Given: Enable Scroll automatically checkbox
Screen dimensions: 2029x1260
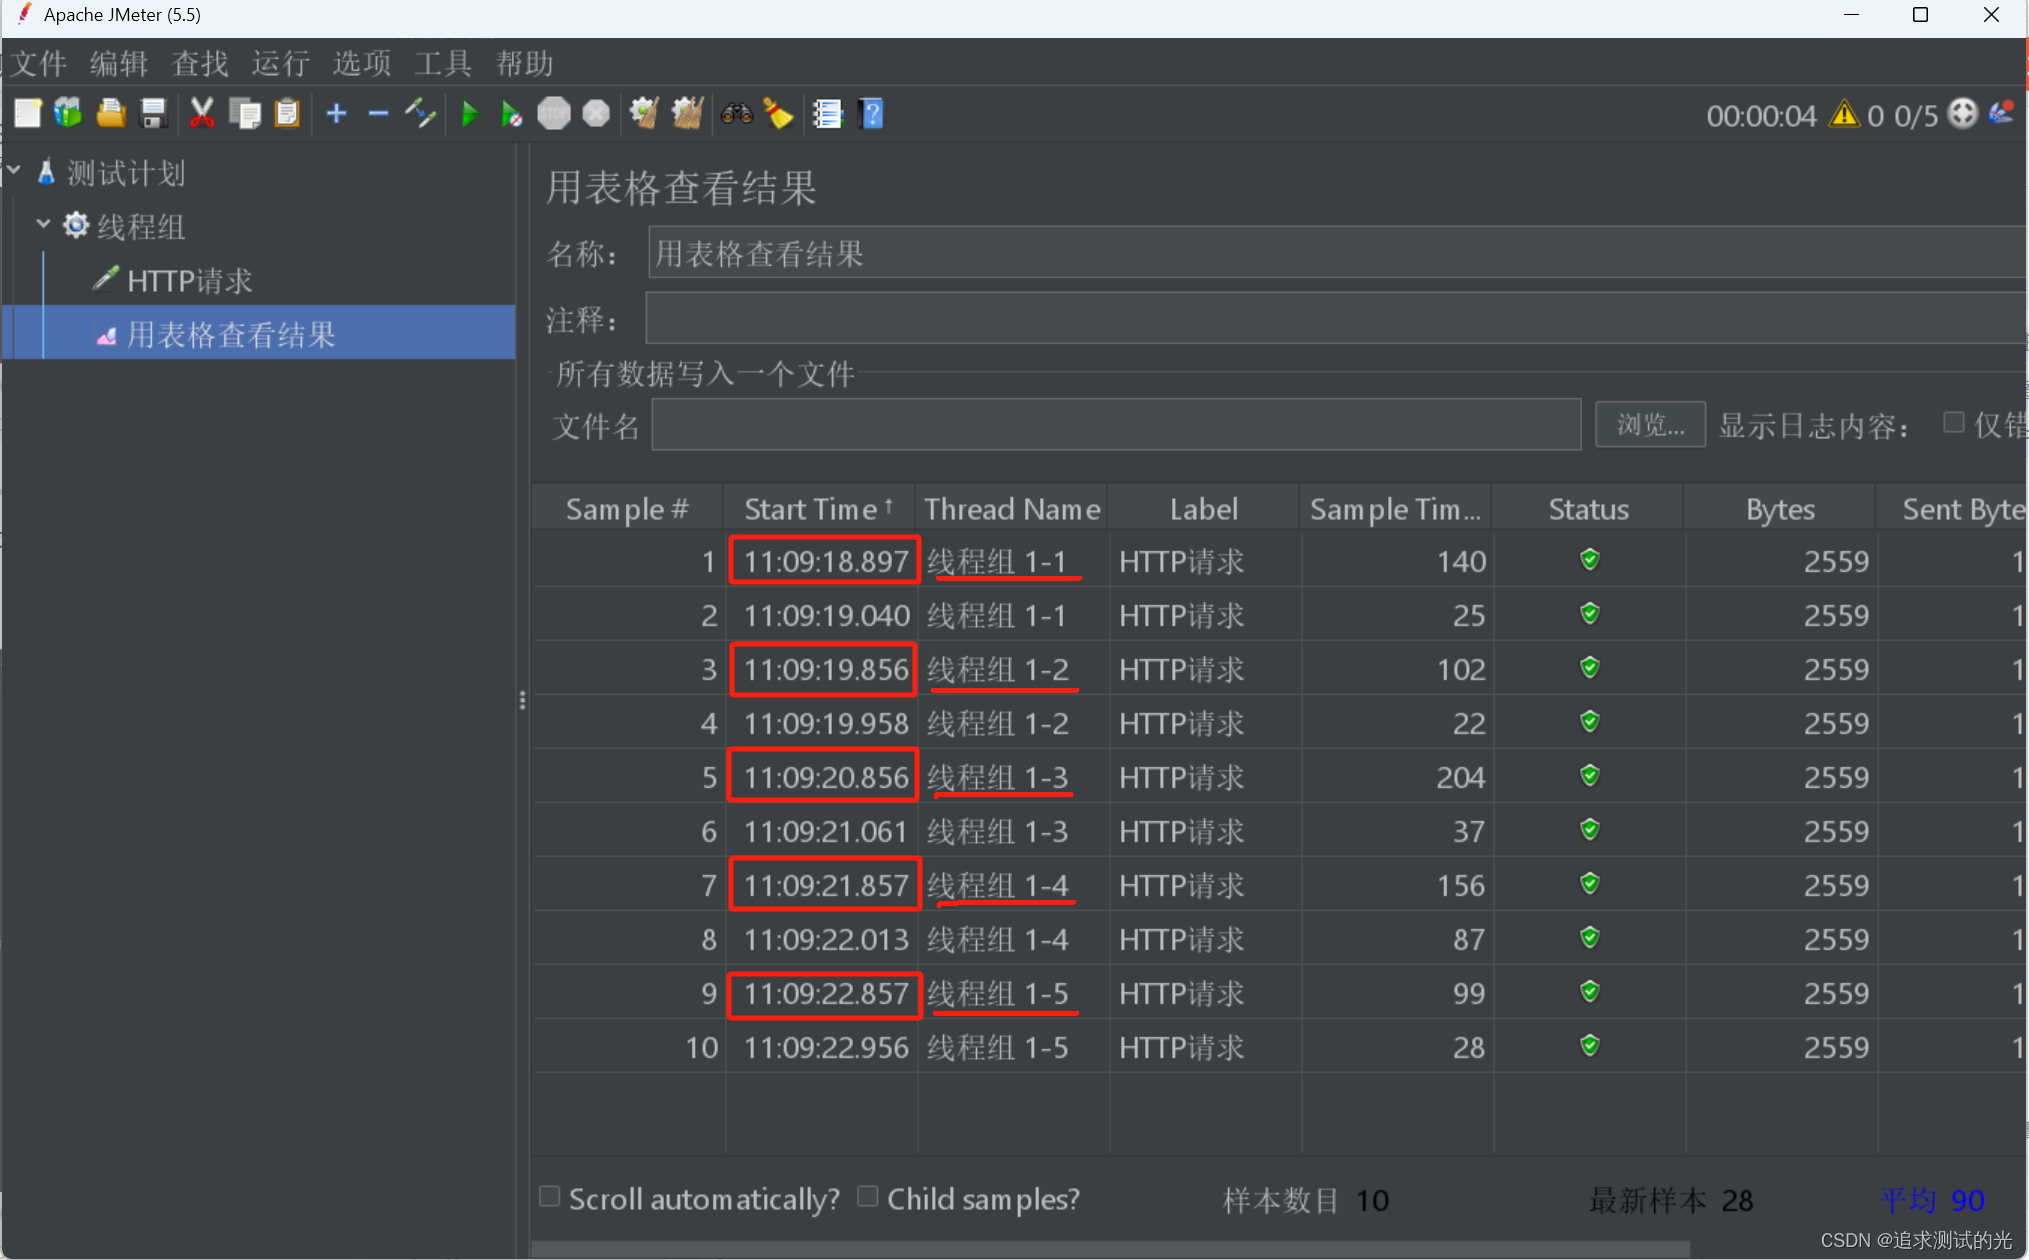Looking at the screenshot, I should click(x=550, y=1197).
